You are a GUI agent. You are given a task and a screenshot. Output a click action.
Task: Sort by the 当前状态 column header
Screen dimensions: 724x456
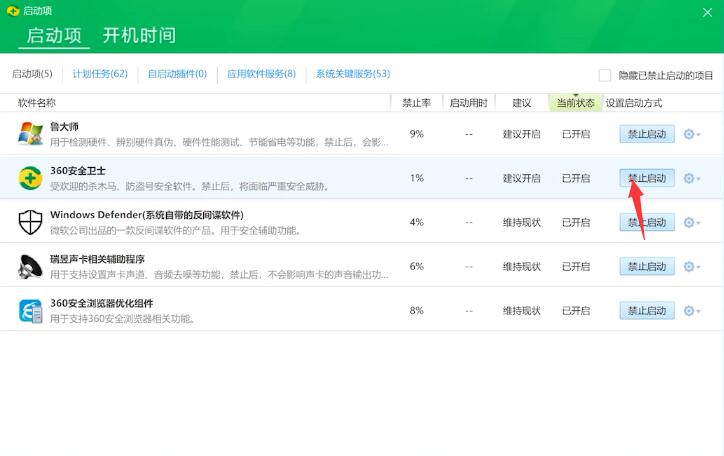[575, 103]
